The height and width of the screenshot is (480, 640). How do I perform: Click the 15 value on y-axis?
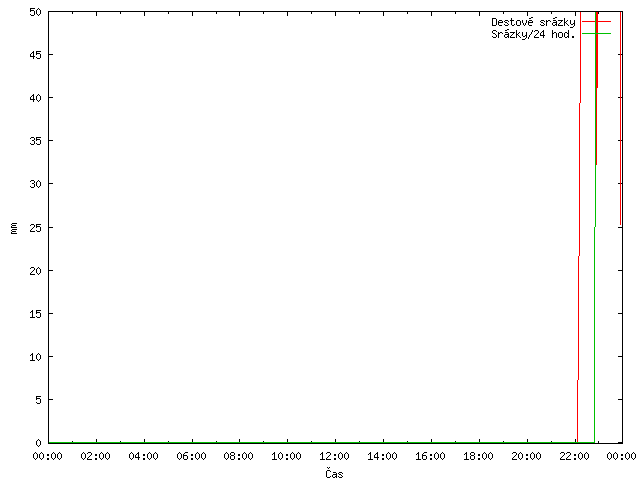(x=36, y=314)
